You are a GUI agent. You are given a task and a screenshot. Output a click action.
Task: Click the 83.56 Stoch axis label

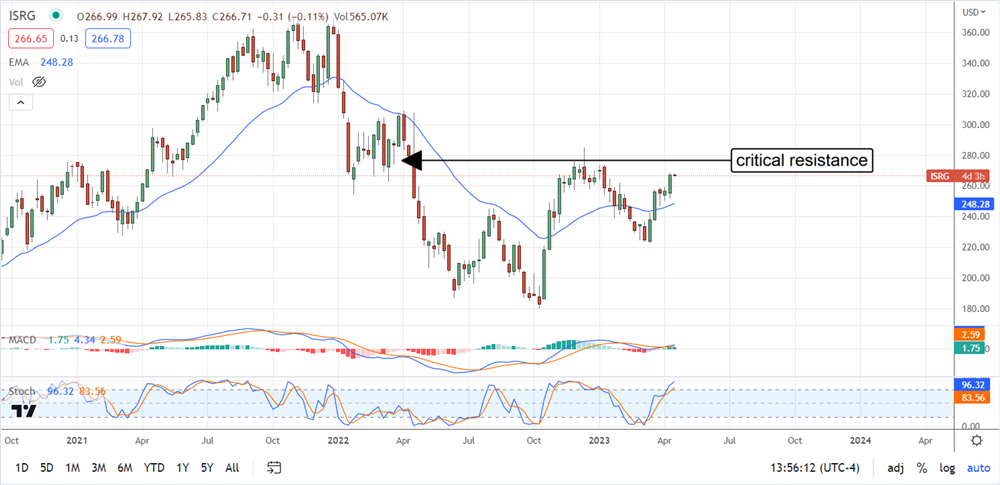click(972, 397)
